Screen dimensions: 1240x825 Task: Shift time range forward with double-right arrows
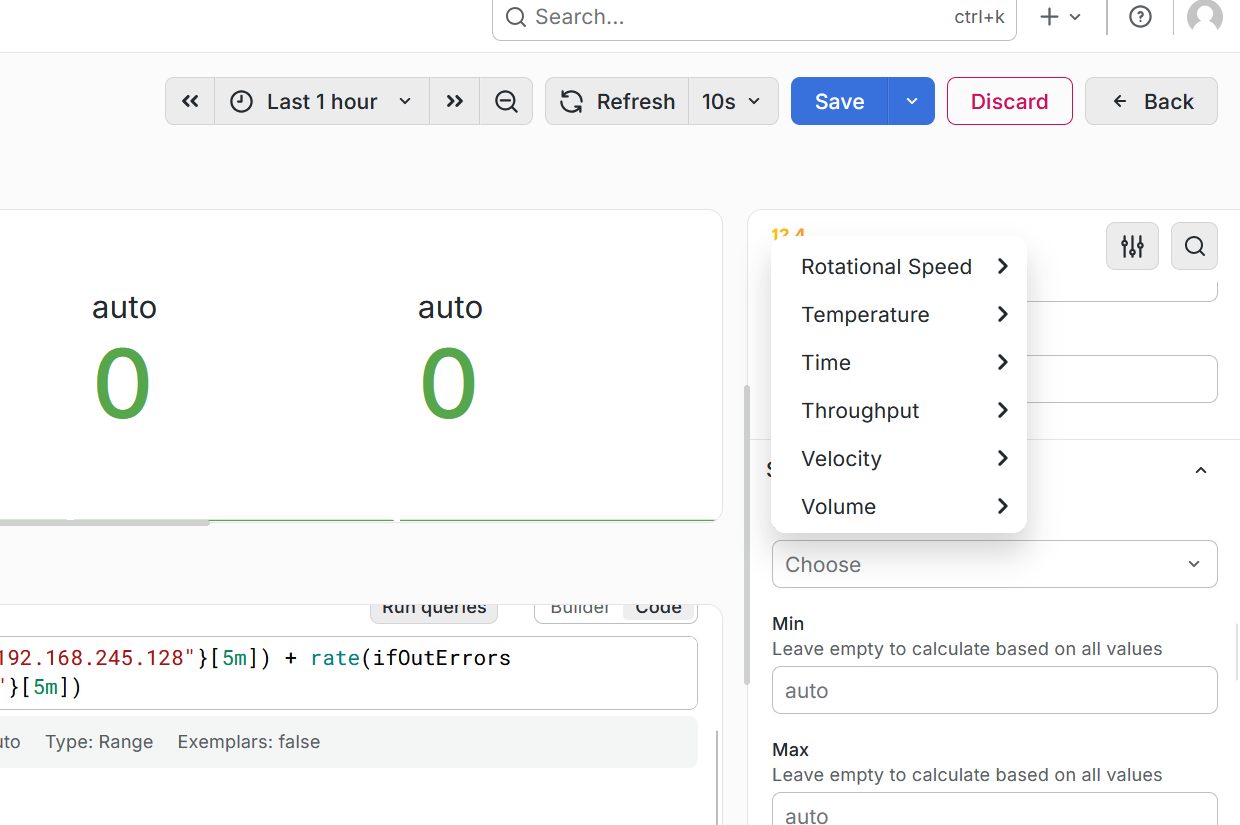click(455, 101)
